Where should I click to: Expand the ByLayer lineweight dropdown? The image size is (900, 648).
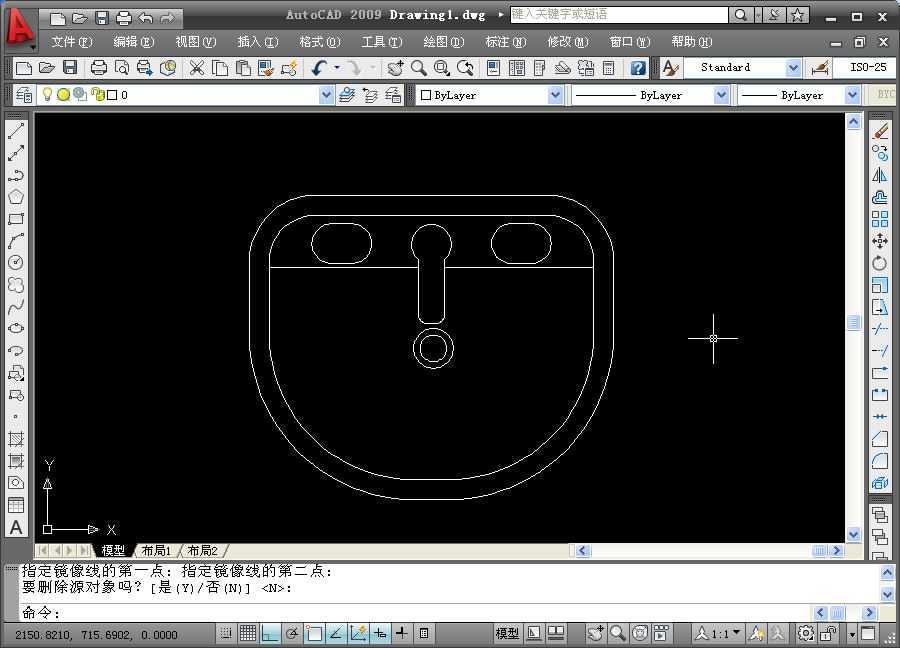852,95
